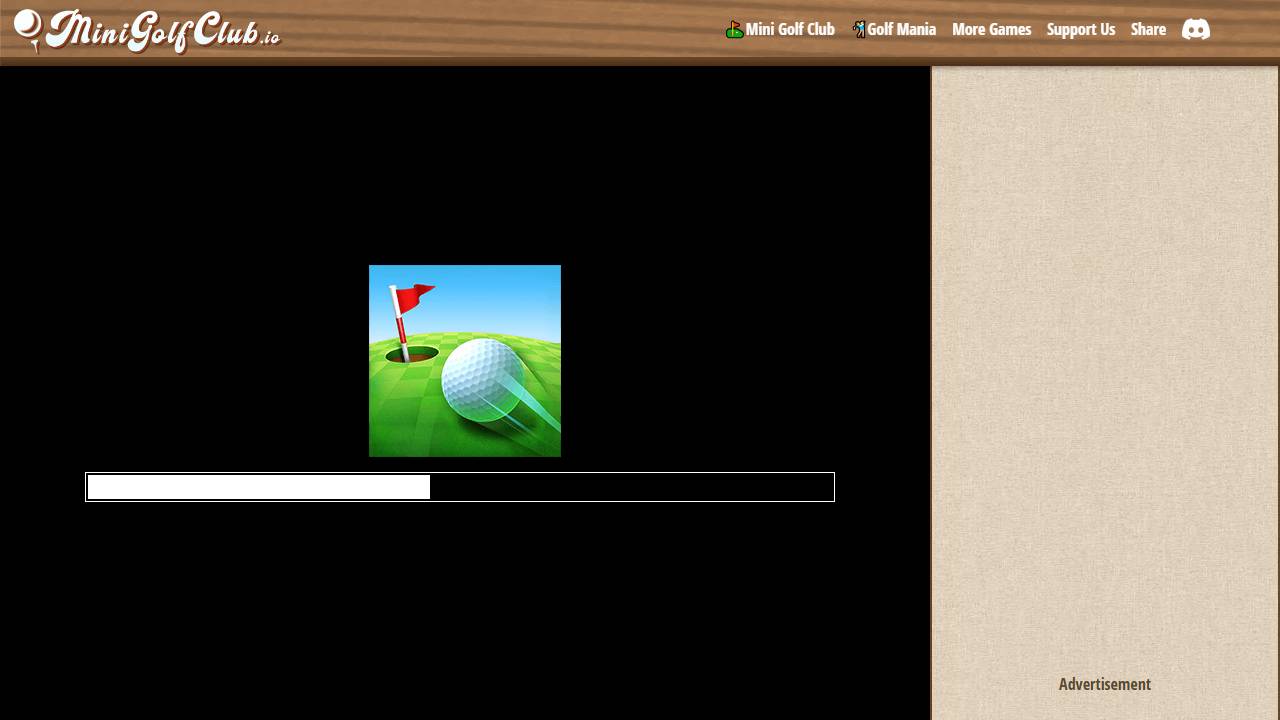Go to Support Us
This screenshot has height=720, width=1280.
(1081, 29)
